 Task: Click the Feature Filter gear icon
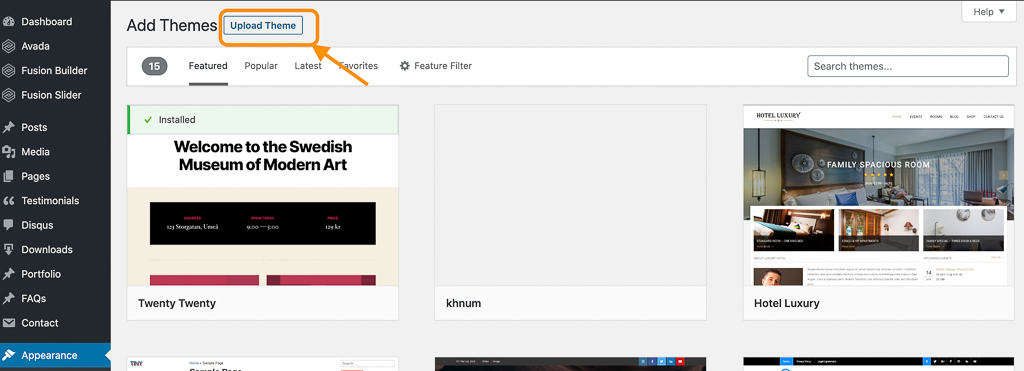pos(405,66)
